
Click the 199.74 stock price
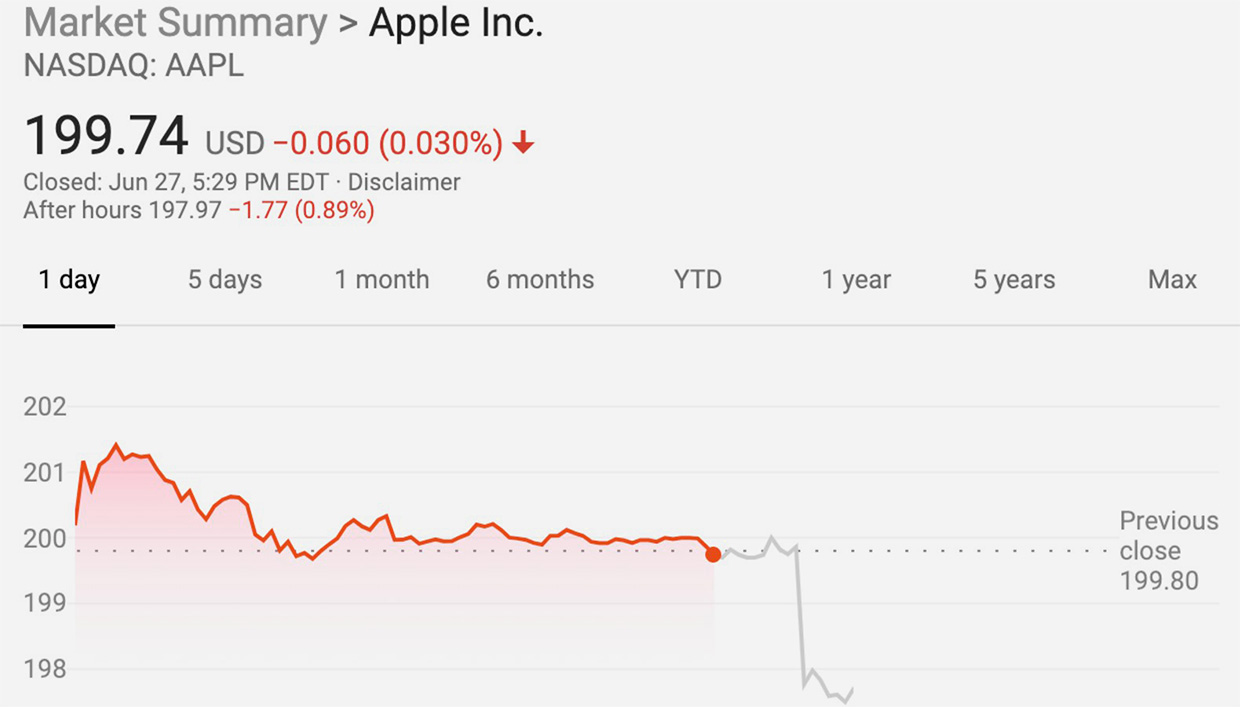[x=106, y=137]
